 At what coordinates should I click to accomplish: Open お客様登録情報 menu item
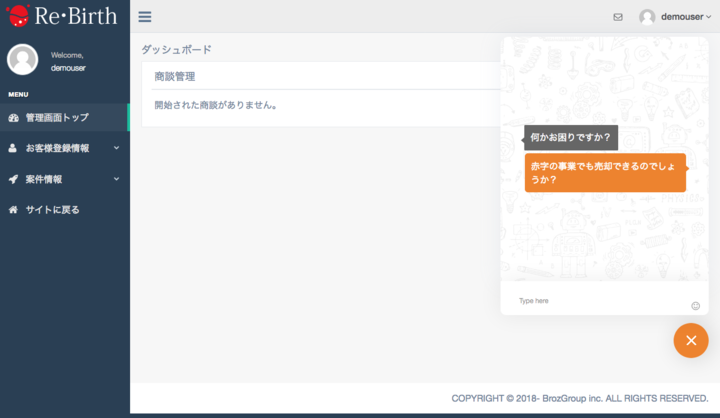[64, 148]
